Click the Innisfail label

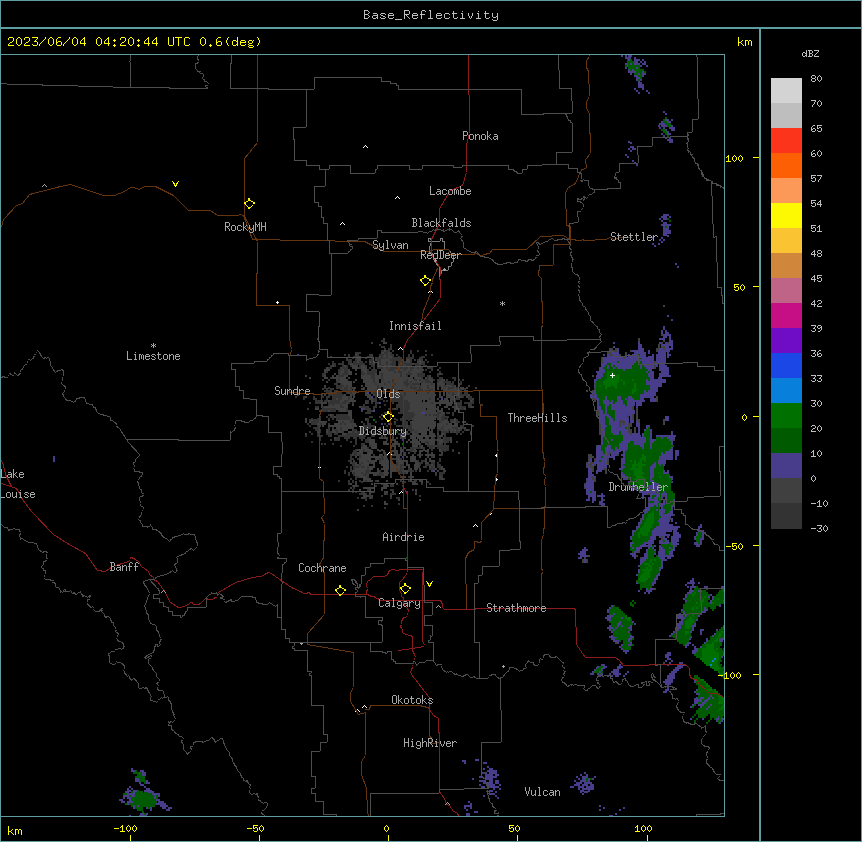(415, 326)
